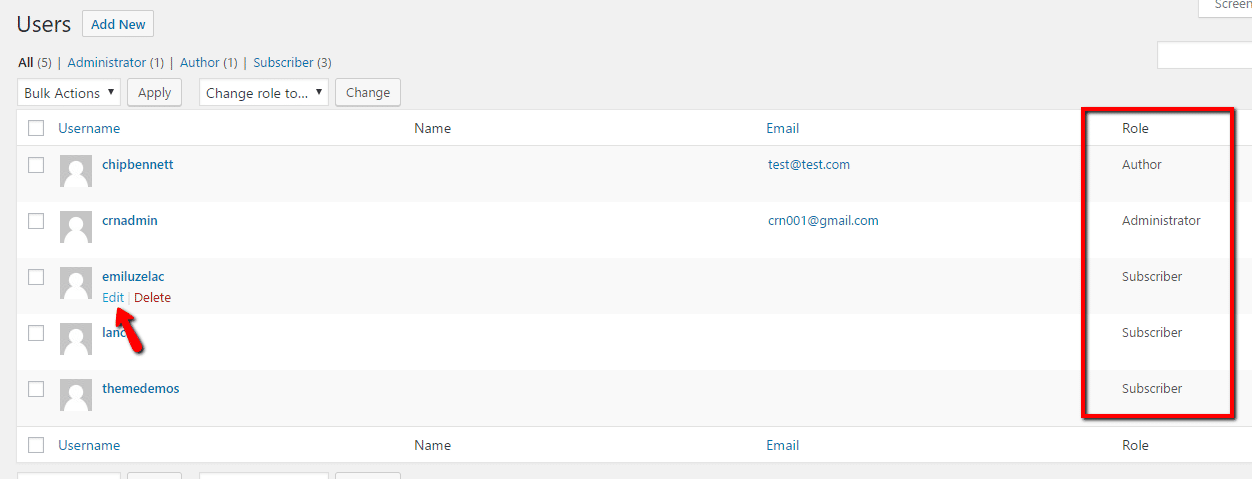Toggle the themedemos row checkbox

pos(36,389)
